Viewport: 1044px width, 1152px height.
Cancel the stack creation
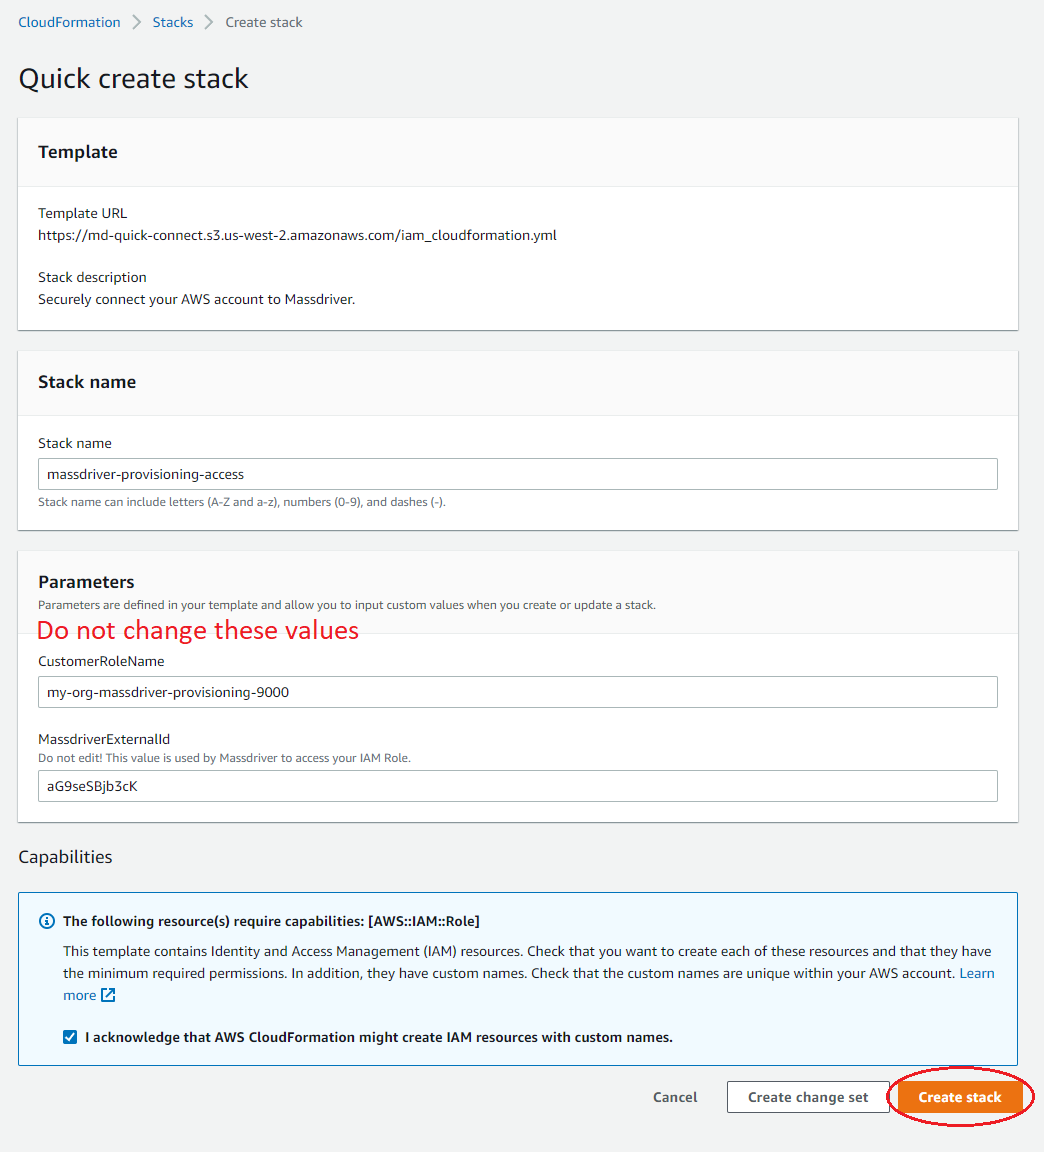click(675, 1097)
